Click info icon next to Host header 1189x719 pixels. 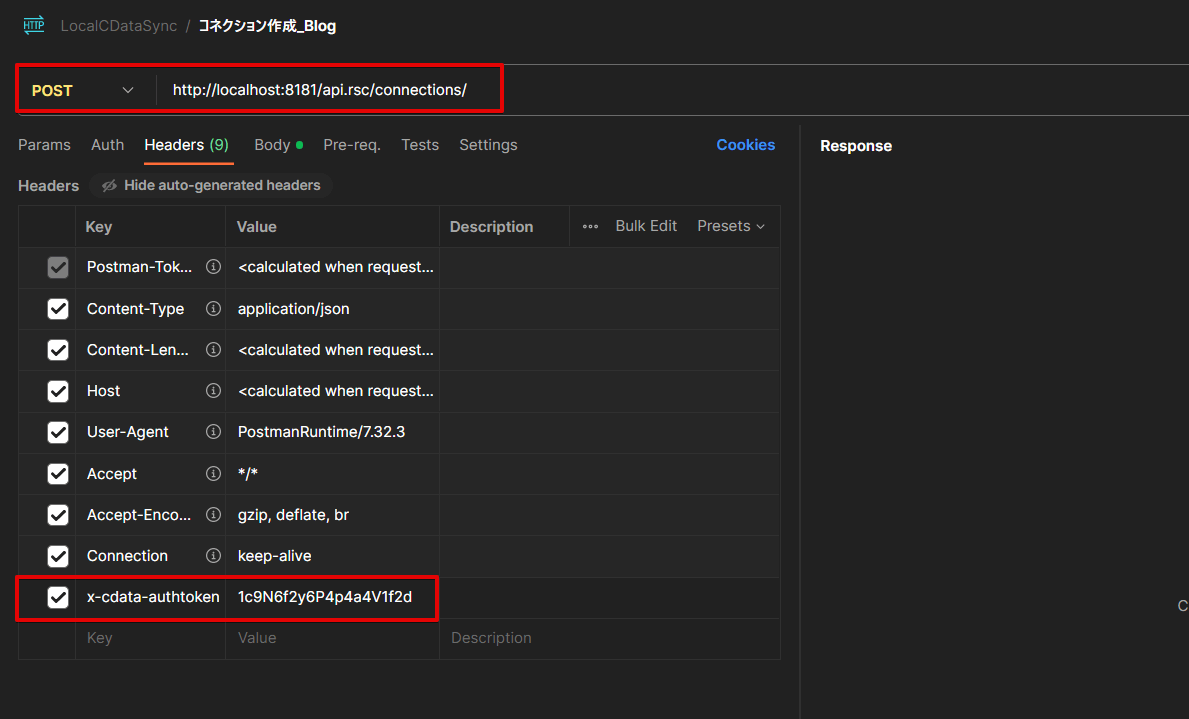213,391
